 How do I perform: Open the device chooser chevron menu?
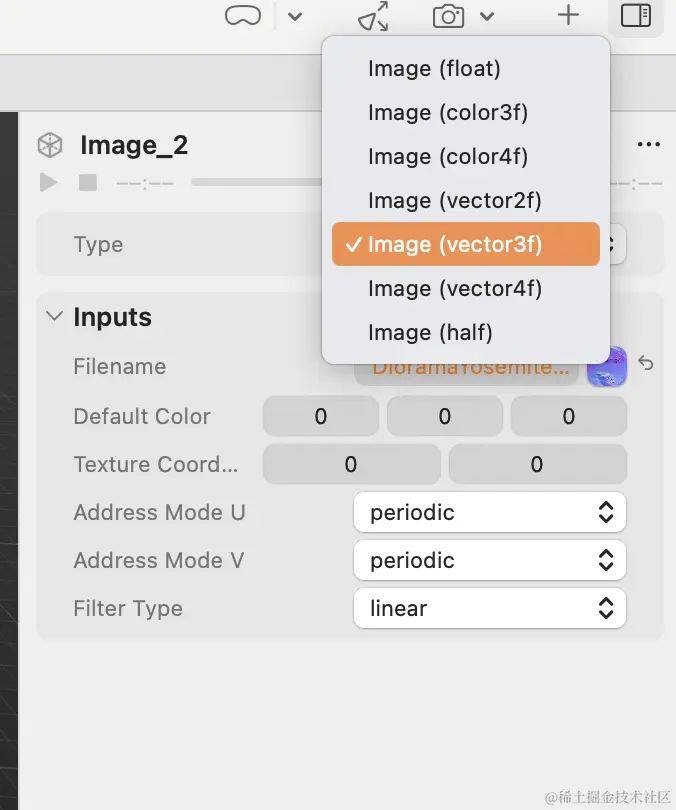coord(295,16)
